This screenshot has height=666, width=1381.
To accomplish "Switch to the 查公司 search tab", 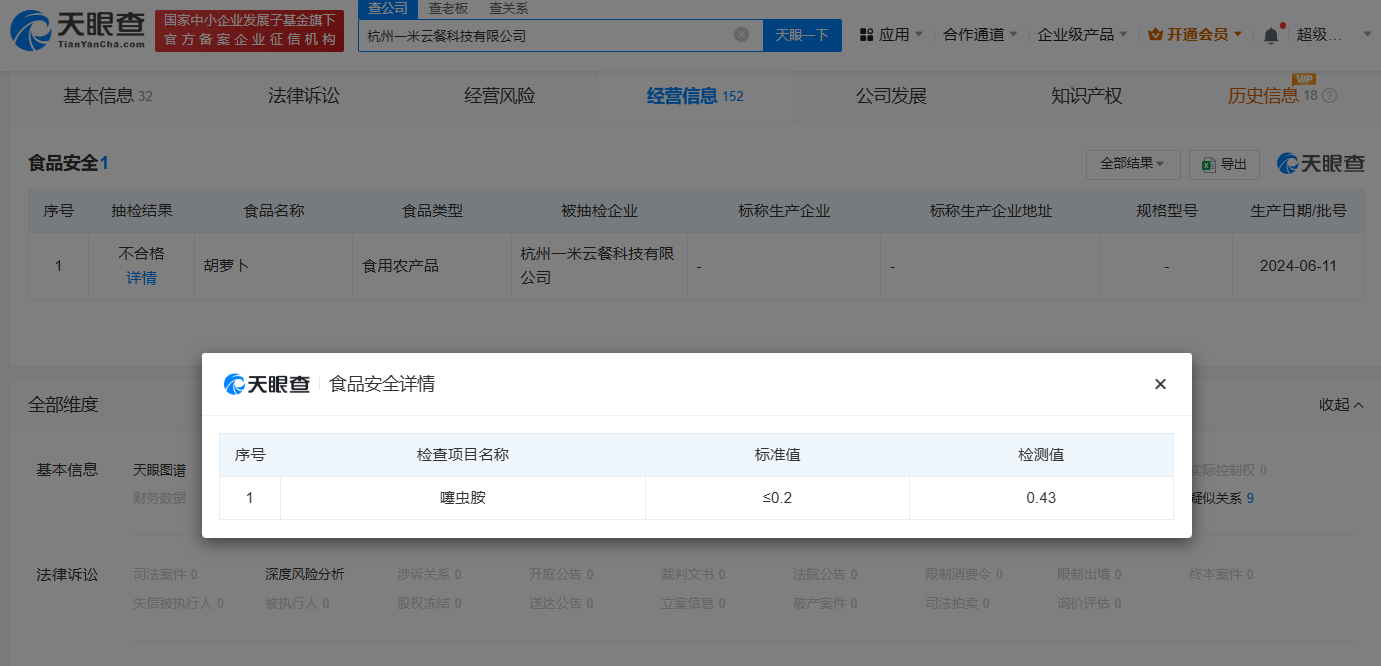I will (387, 9).
